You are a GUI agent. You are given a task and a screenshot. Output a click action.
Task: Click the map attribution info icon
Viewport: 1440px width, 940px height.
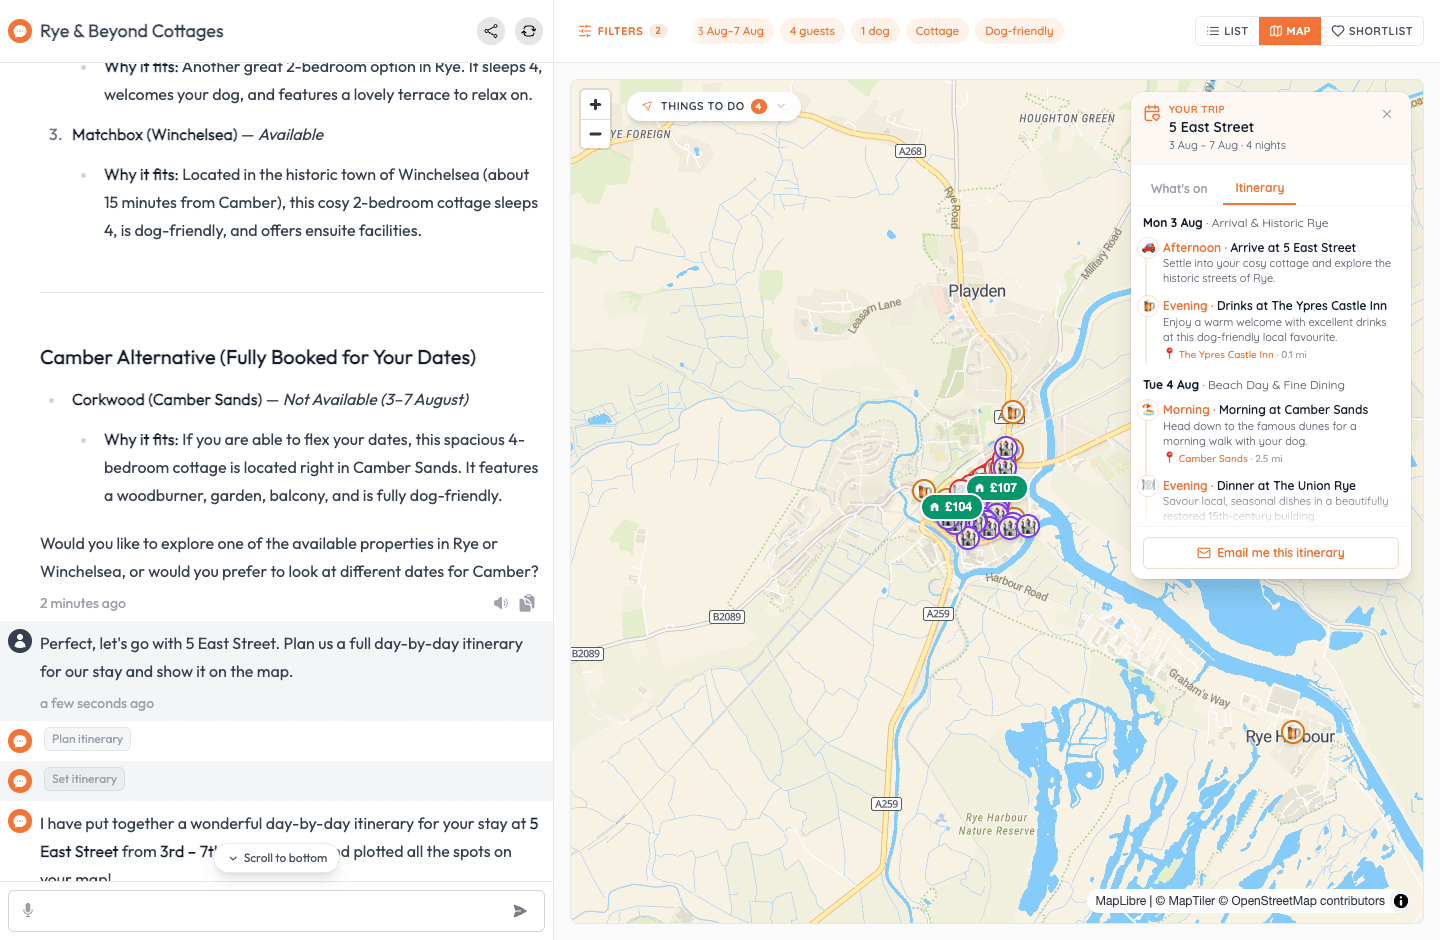pyautogui.click(x=1401, y=901)
